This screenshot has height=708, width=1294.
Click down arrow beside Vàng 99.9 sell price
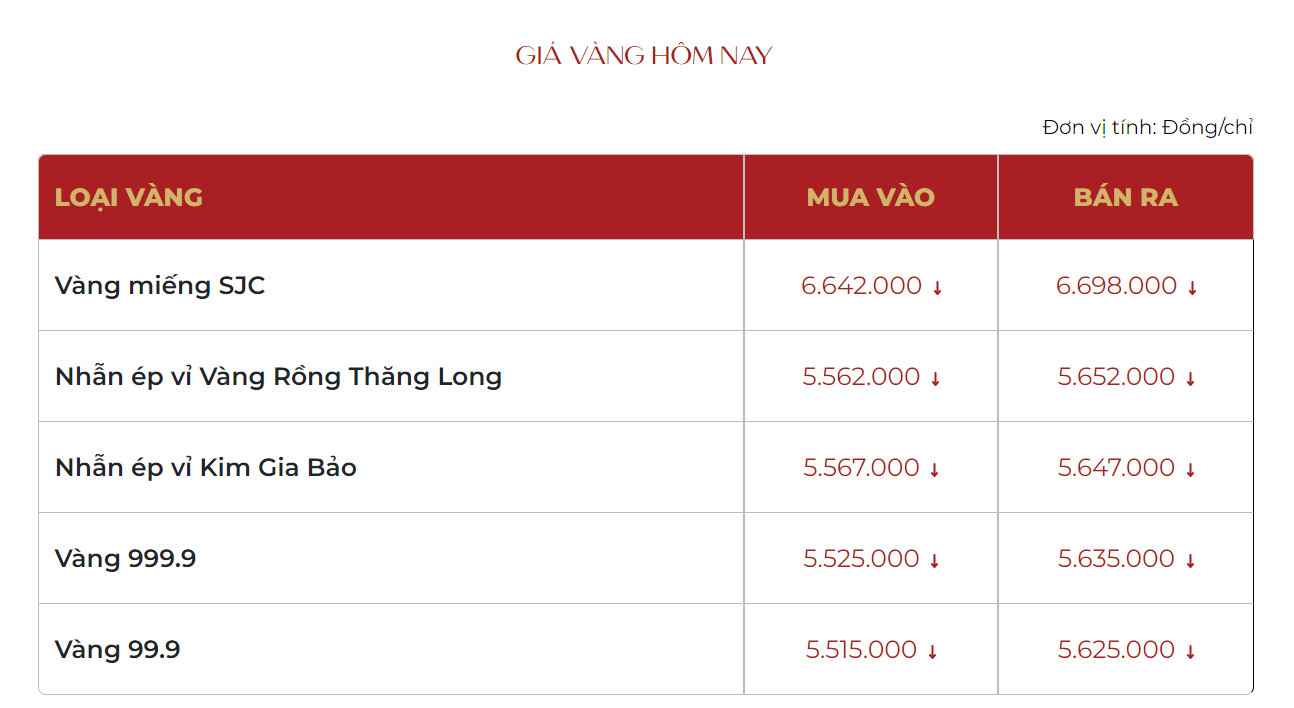coord(1190,652)
